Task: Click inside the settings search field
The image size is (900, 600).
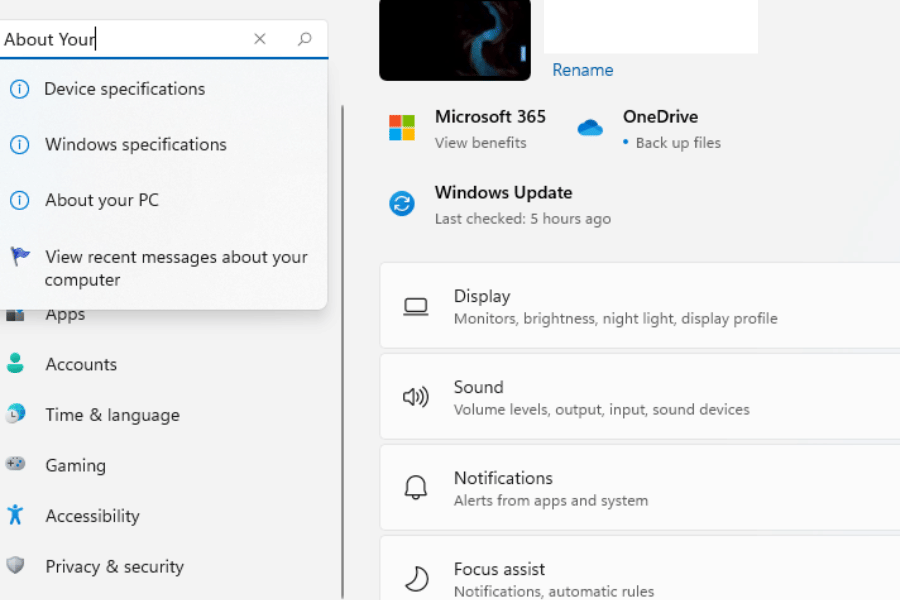Action: pos(120,38)
